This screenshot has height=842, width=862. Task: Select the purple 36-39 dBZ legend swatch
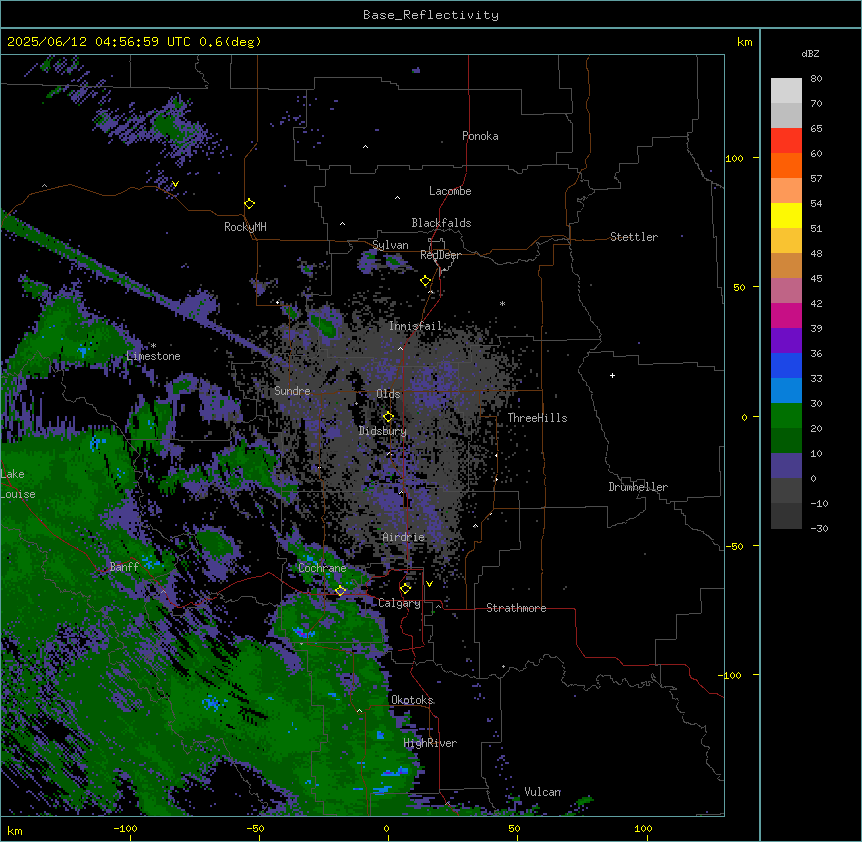point(786,341)
